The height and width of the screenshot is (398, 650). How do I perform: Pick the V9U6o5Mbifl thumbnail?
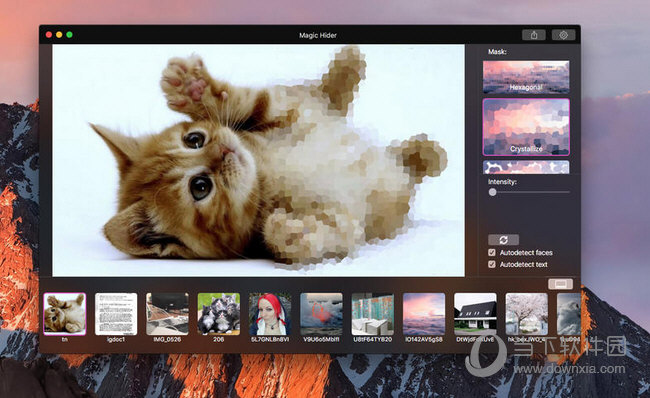[x=321, y=314]
